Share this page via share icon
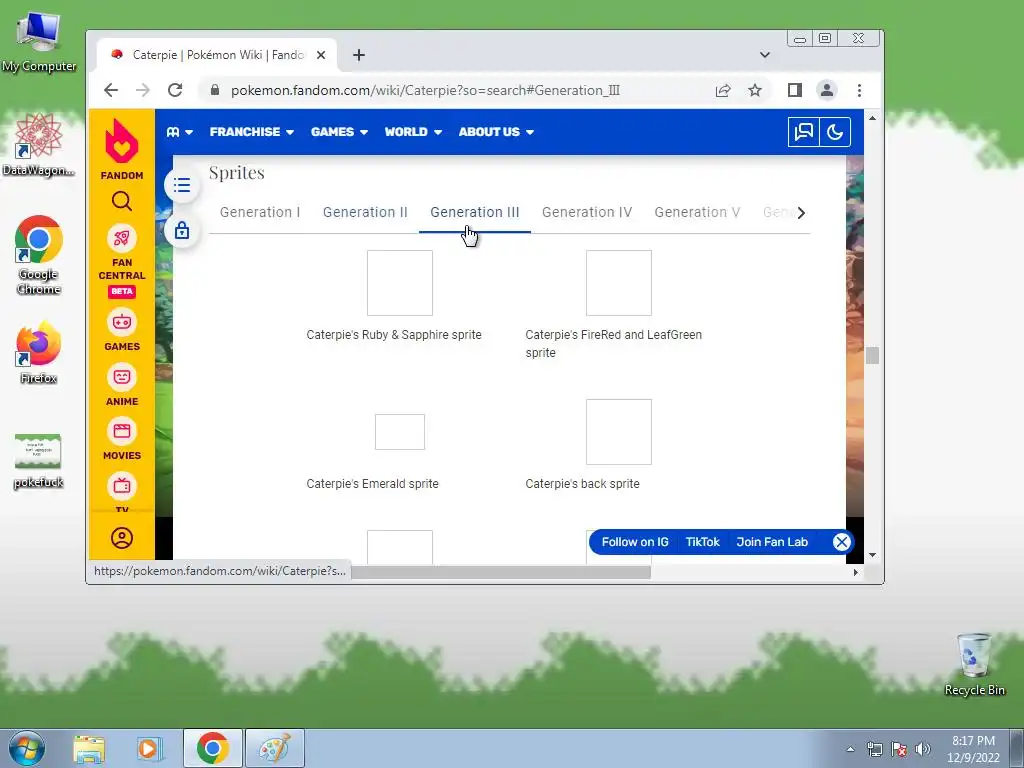The width and height of the screenshot is (1024, 768). click(723, 90)
